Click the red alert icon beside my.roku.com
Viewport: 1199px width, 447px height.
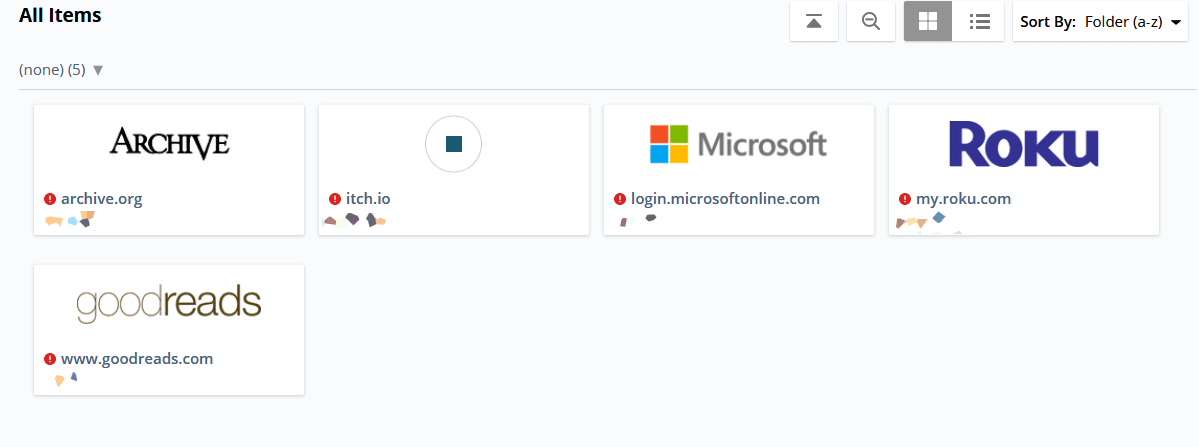pos(905,199)
